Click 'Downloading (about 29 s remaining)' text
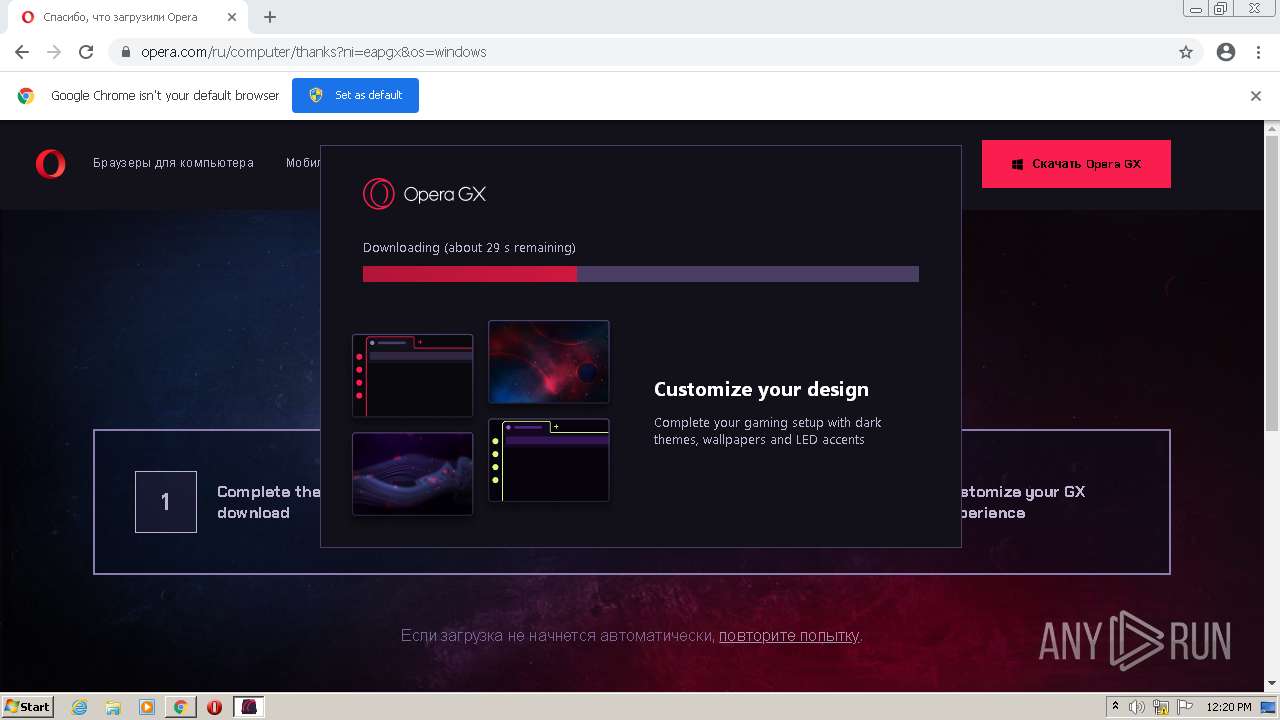This screenshot has height=720, width=1280. coord(469,247)
